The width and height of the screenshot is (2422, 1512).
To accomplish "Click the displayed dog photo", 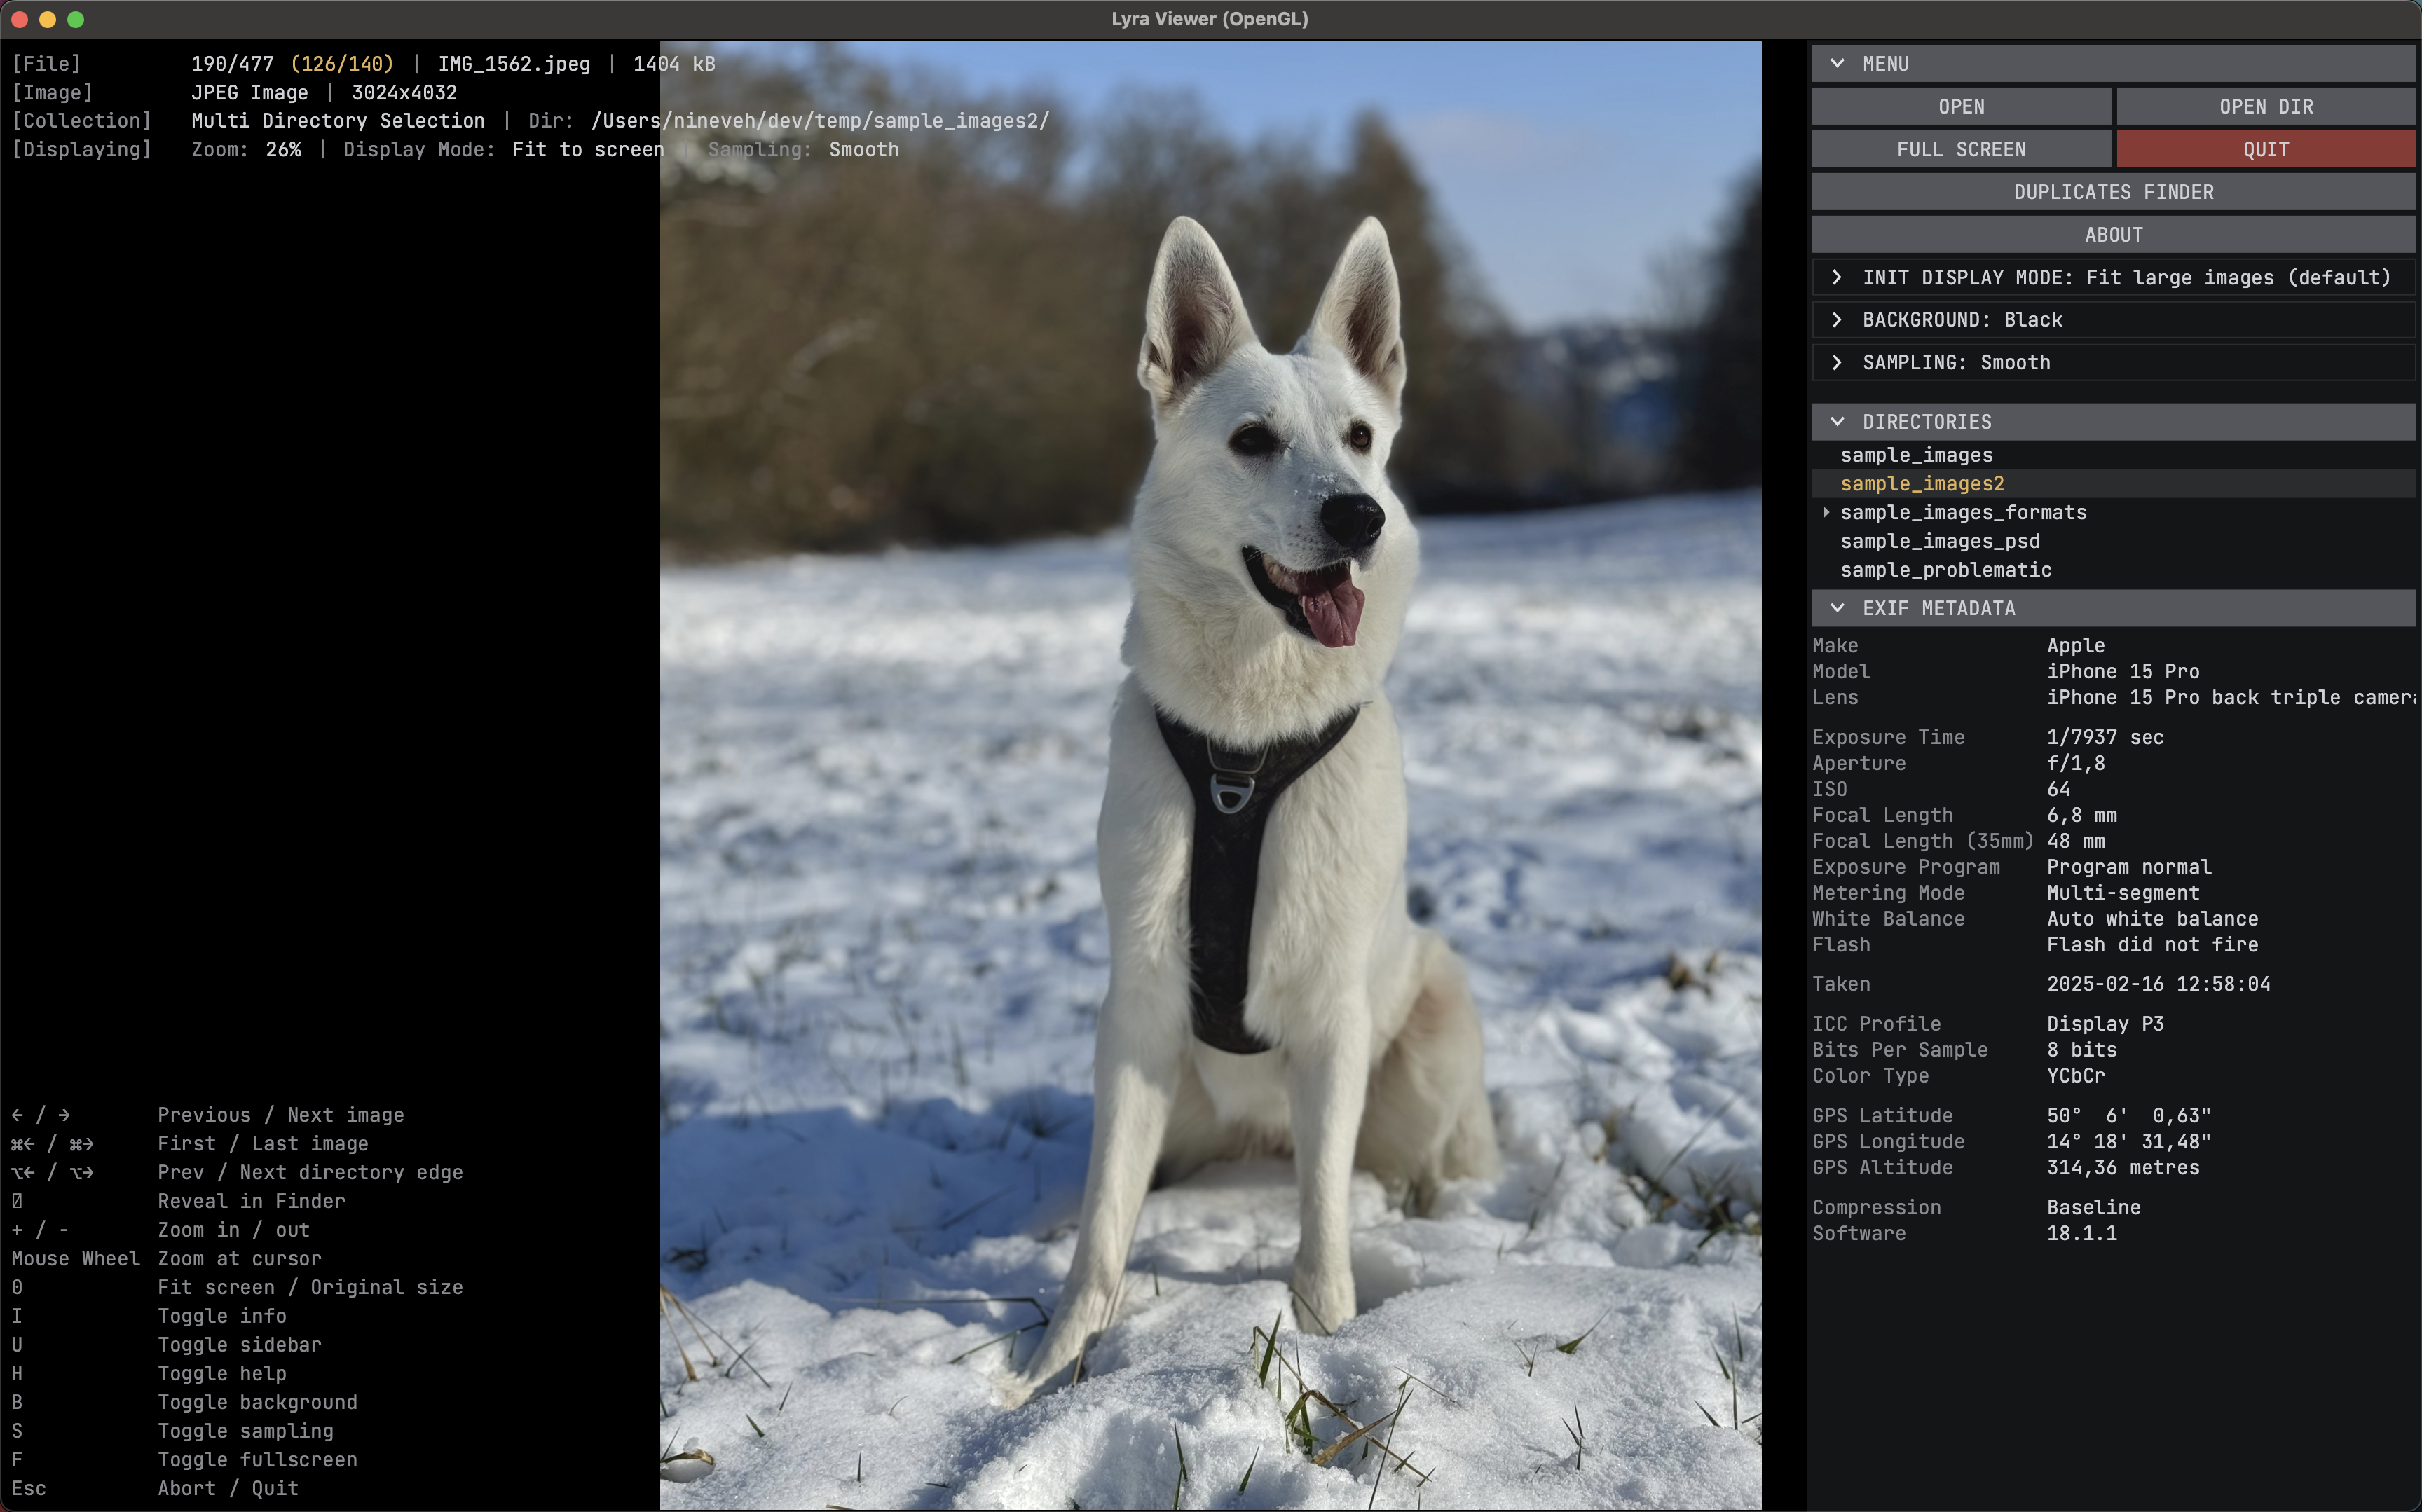I will click(1210, 775).
